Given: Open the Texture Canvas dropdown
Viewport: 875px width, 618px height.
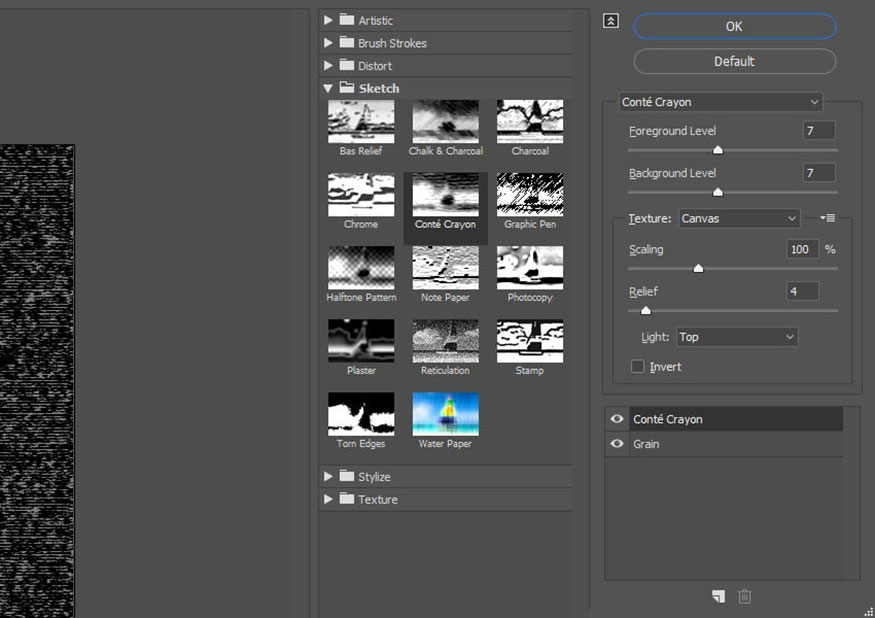Looking at the screenshot, I should coord(739,218).
